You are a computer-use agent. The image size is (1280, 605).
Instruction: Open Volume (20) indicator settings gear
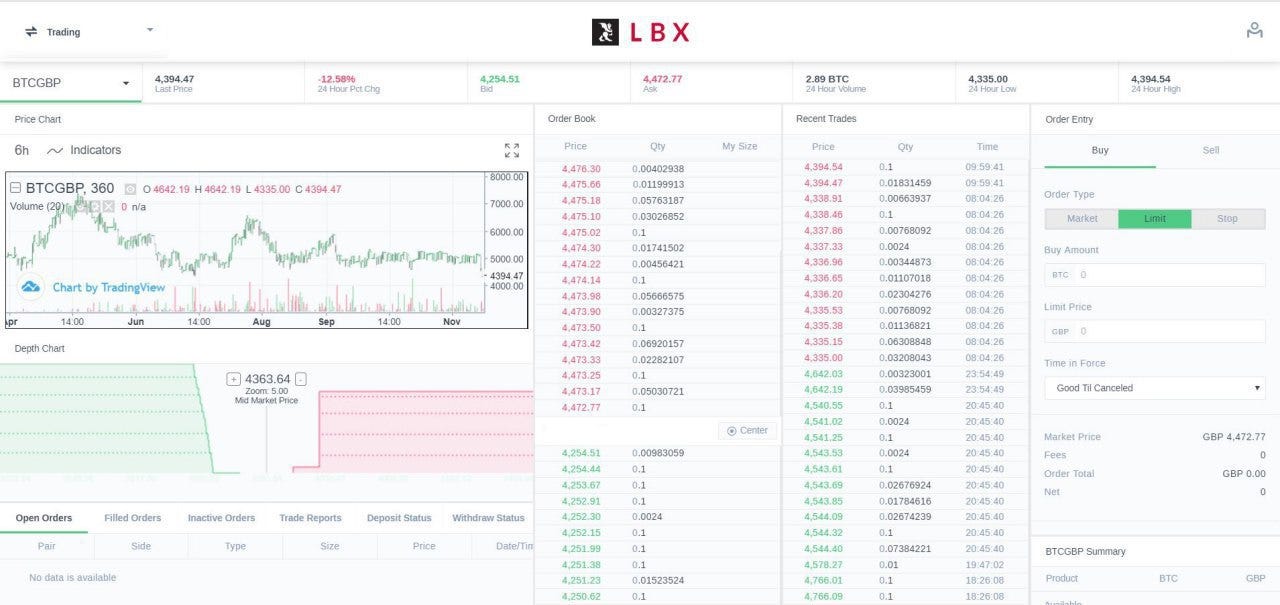pos(96,206)
